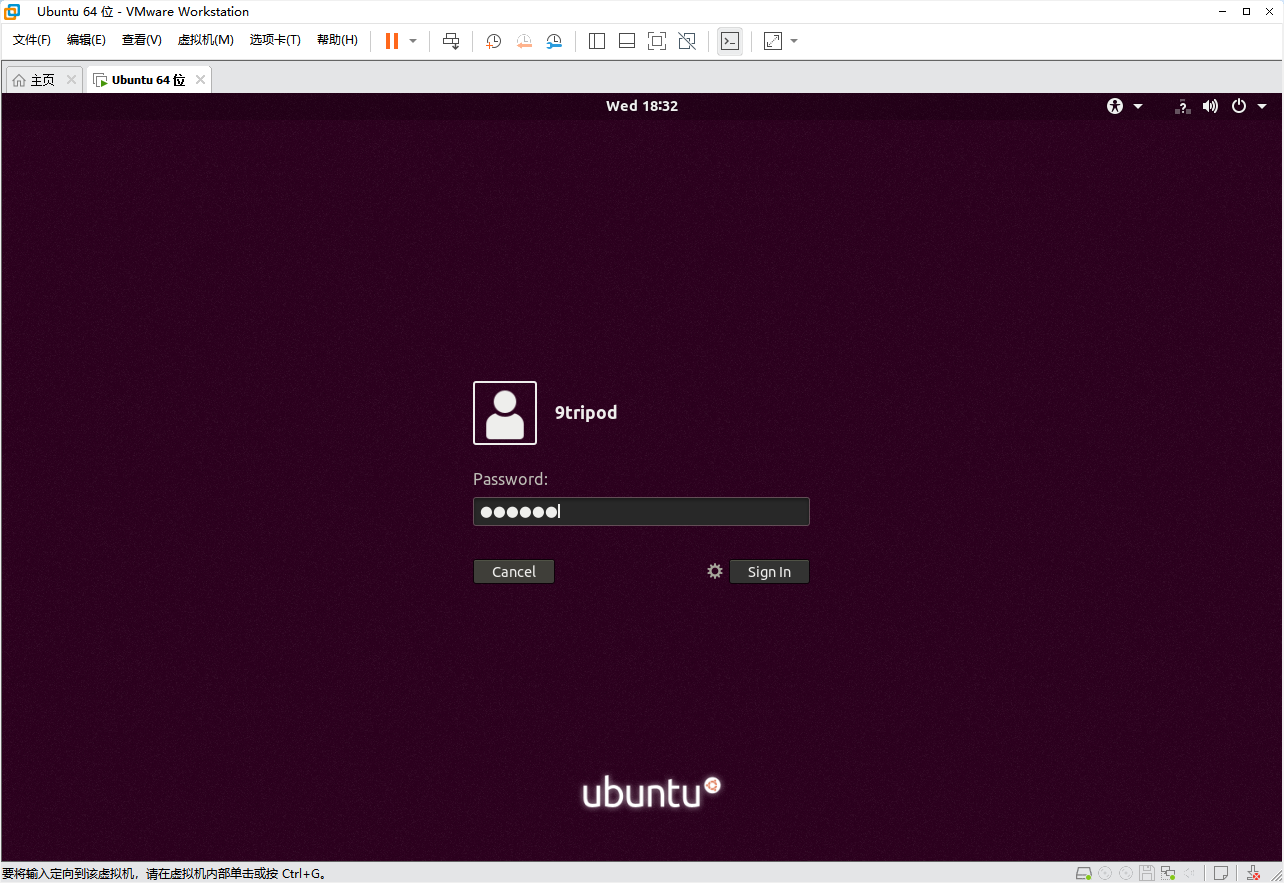The height and width of the screenshot is (883, 1284).
Task: Toggle the console view toolbar button
Action: tap(730, 41)
